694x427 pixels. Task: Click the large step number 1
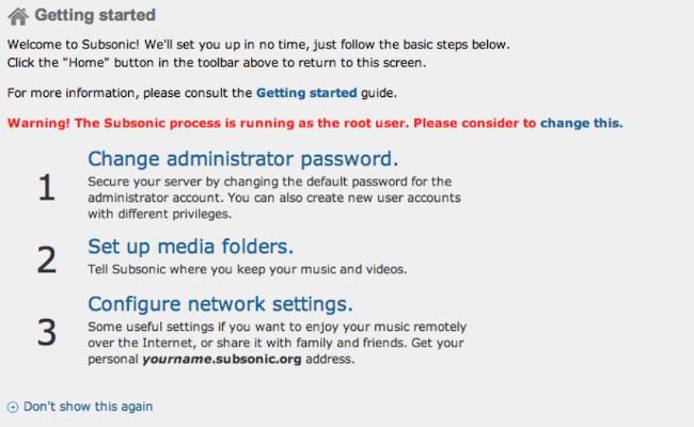45,188
